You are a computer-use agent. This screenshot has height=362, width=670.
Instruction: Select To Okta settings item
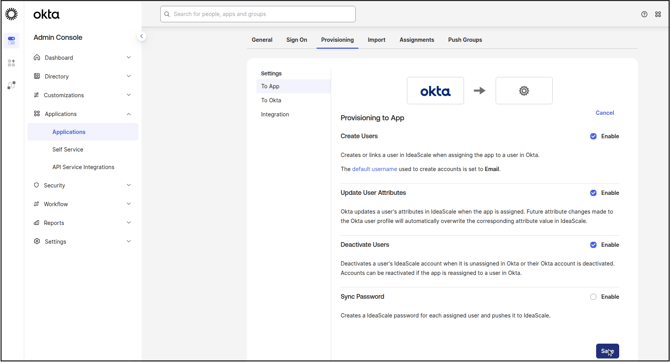[271, 100]
